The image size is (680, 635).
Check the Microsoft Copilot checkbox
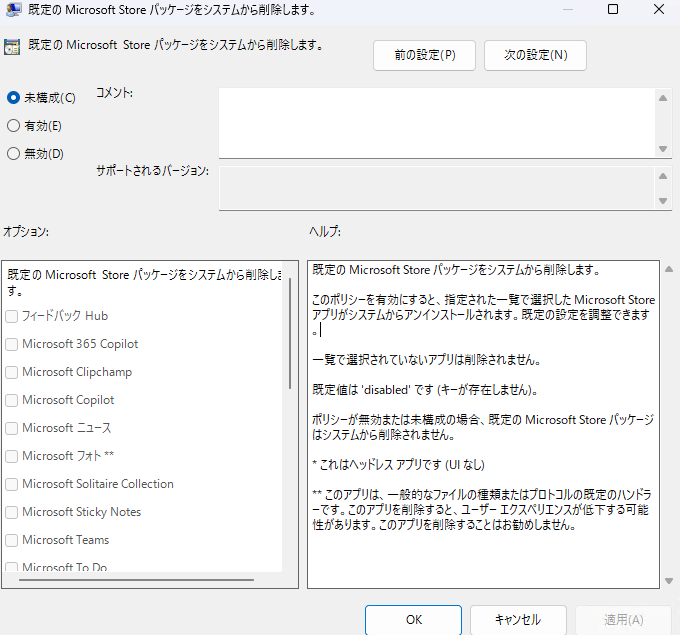click(x=12, y=400)
